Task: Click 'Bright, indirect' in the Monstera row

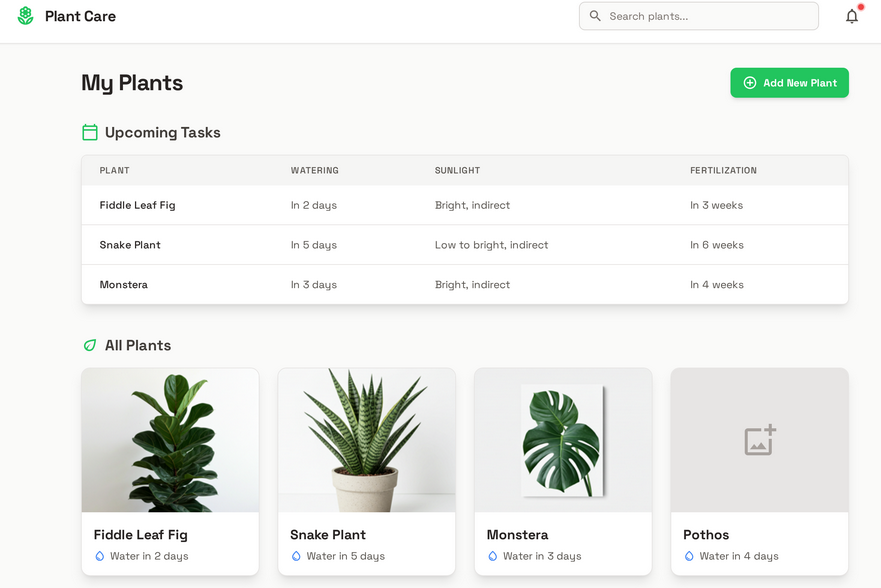Action: point(472,285)
